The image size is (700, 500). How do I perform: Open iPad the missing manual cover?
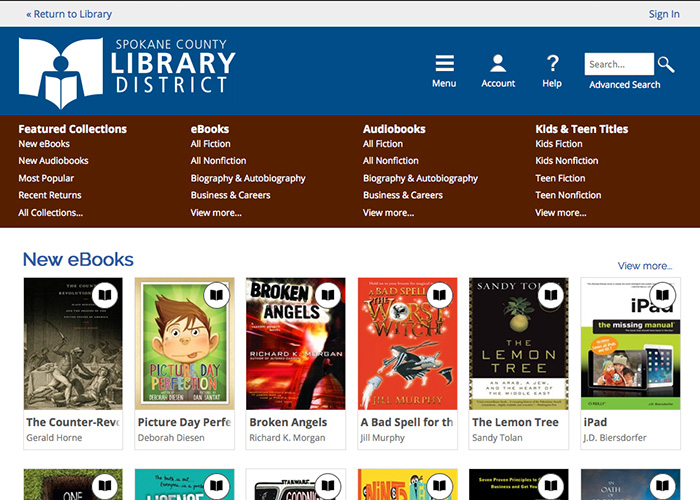coord(630,343)
